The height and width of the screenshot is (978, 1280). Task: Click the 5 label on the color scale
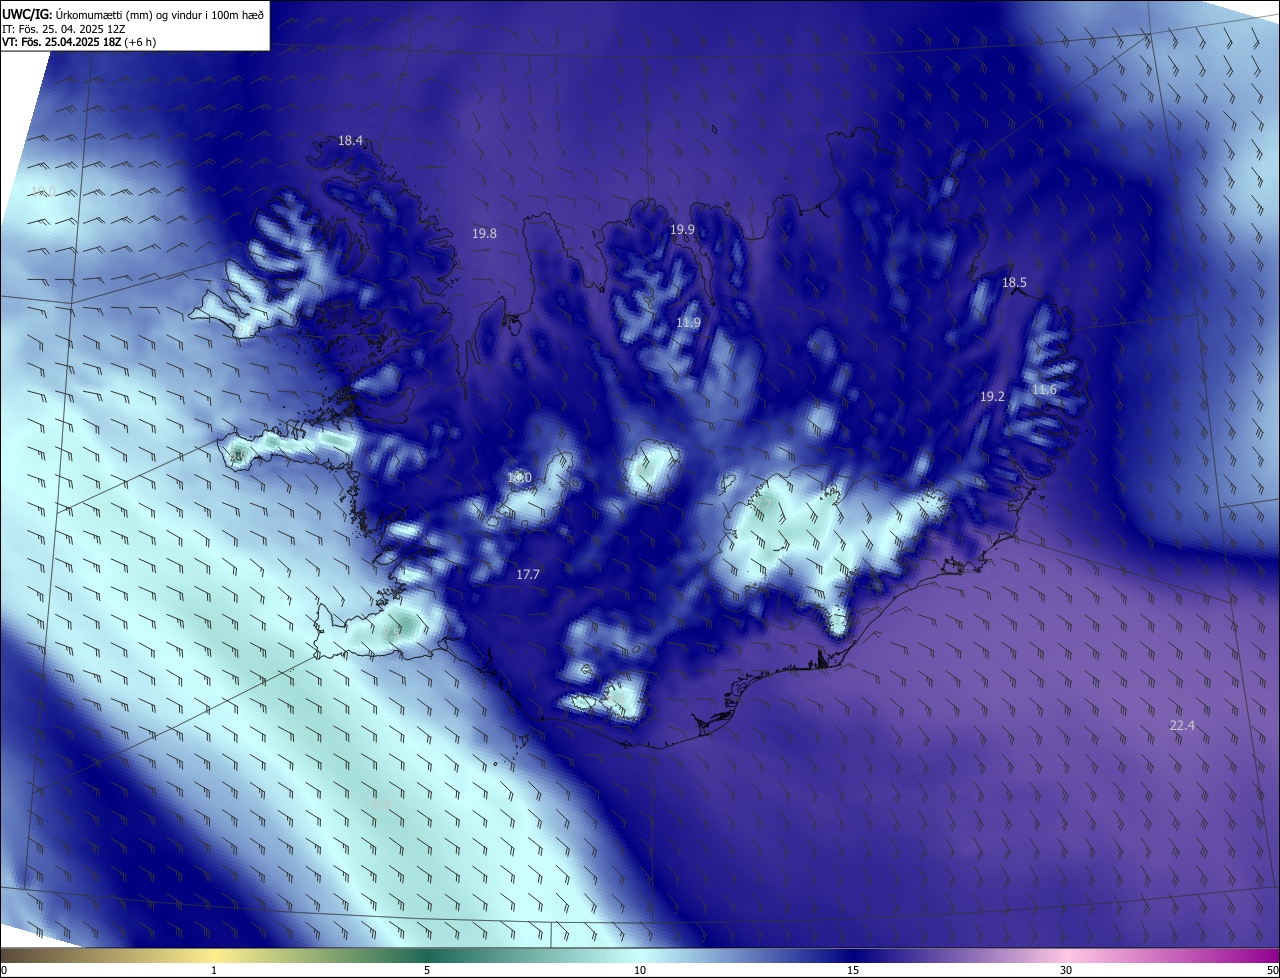click(427, 970)
